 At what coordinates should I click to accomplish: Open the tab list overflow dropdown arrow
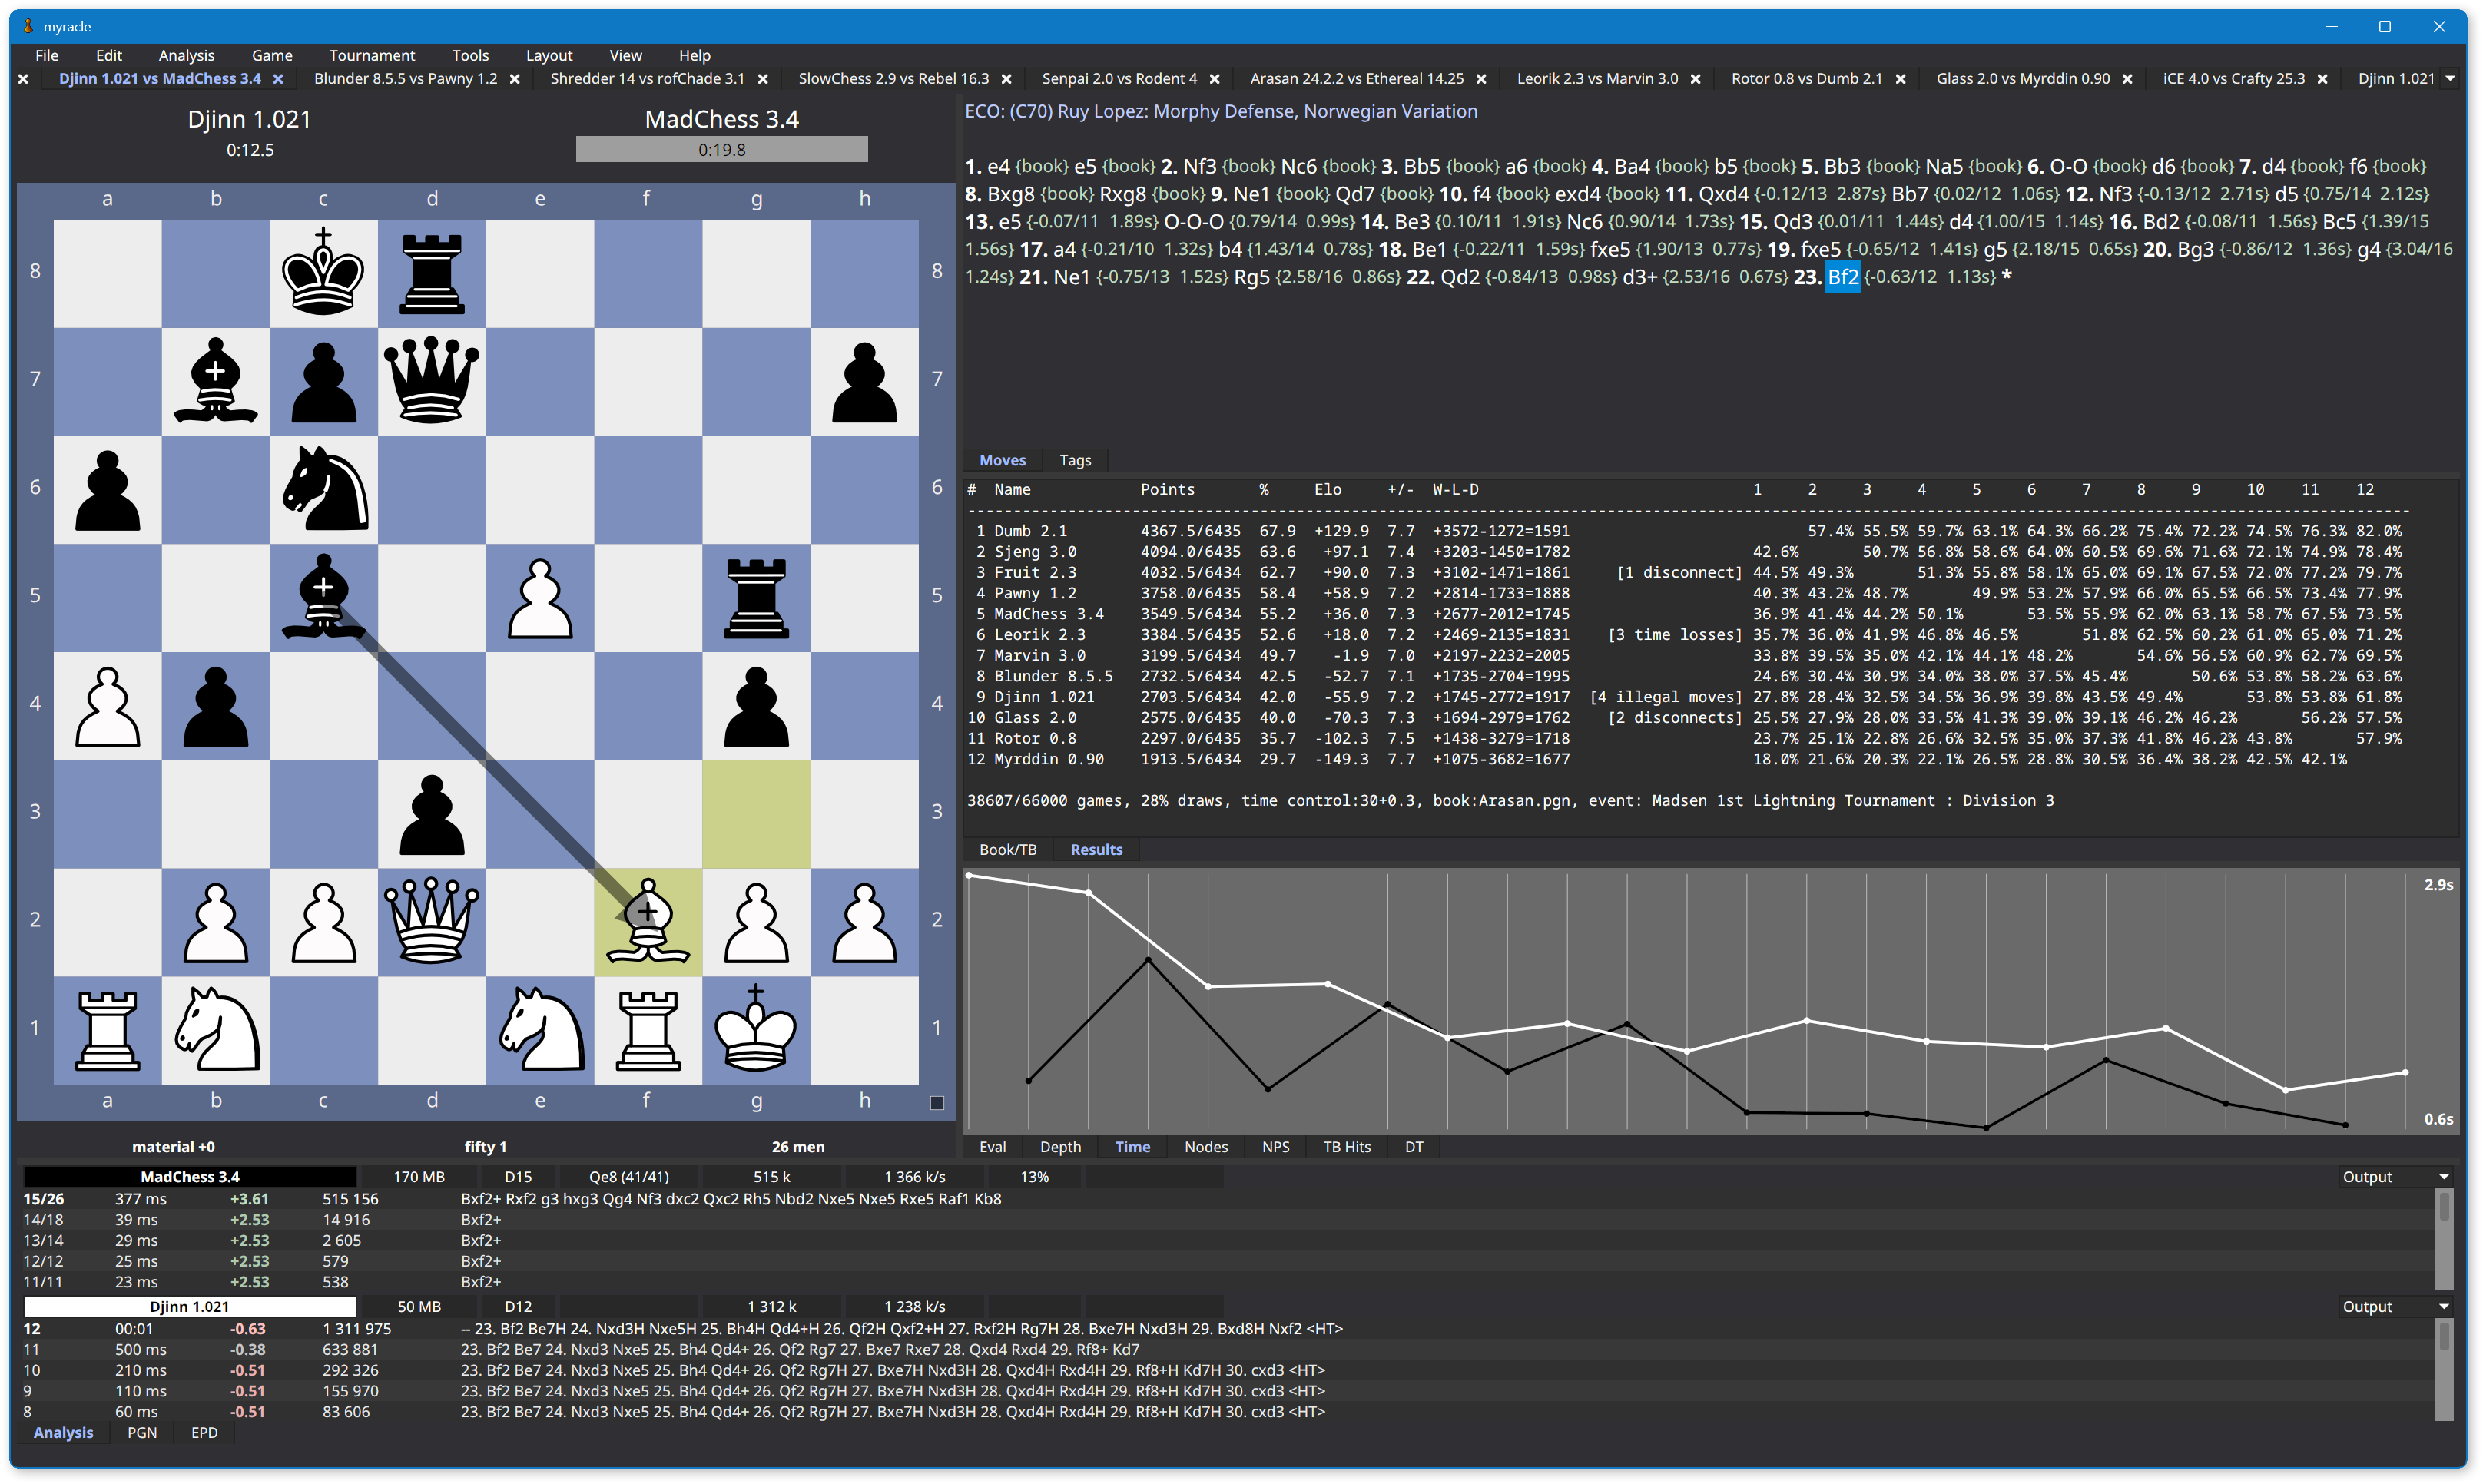click(2451, 79)
